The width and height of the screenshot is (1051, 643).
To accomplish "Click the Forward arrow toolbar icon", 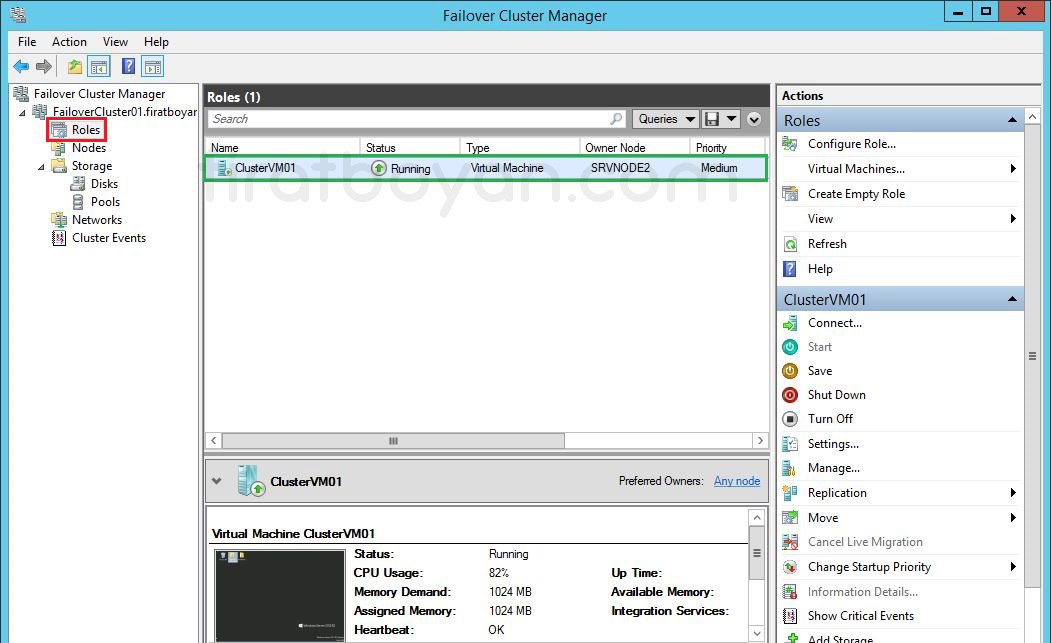I will pos(44,66).
